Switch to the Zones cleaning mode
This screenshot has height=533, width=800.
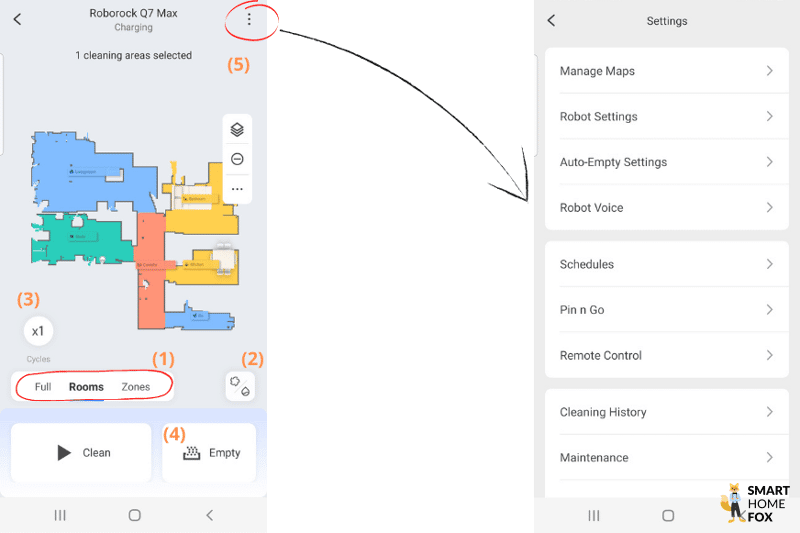136,387
